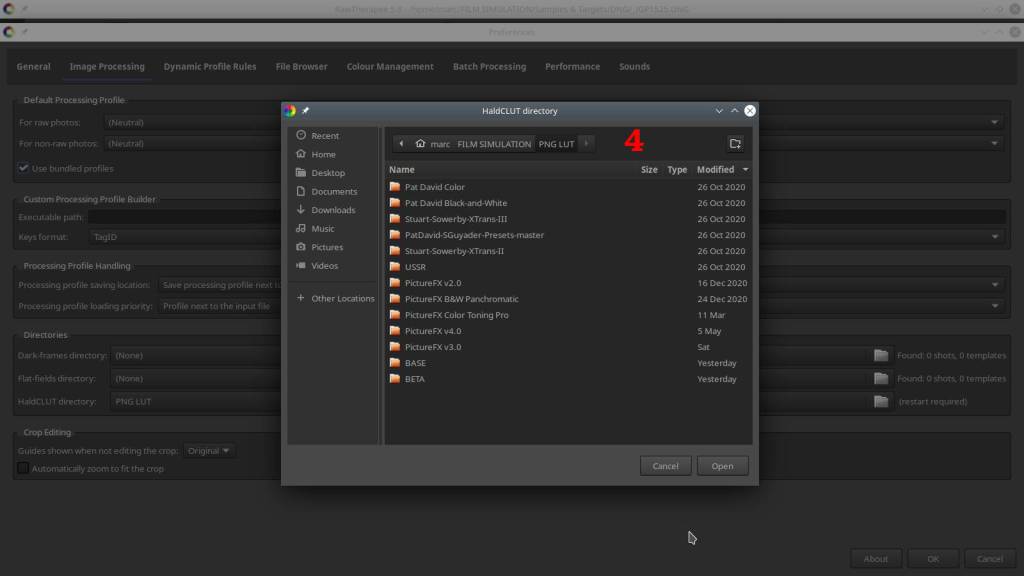Toggle the Modified column sort arrow
Viewport: 1024px width, 576px height.
click(745, 170)
